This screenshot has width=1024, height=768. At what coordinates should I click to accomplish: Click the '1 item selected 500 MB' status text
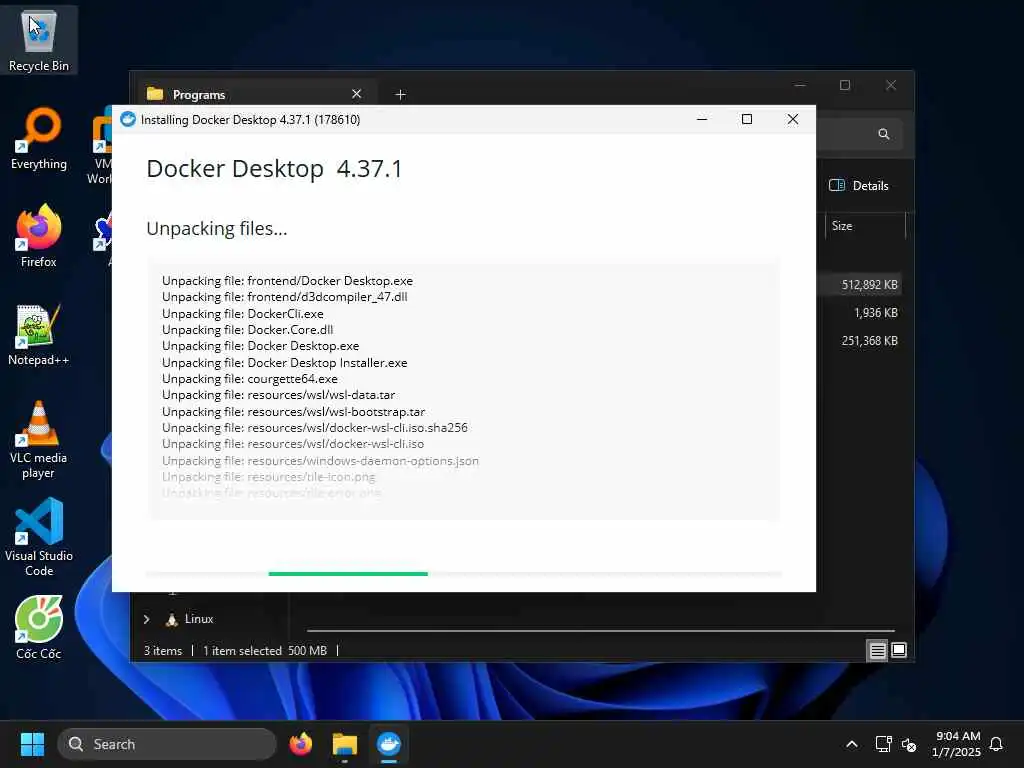tap(264, 650)
